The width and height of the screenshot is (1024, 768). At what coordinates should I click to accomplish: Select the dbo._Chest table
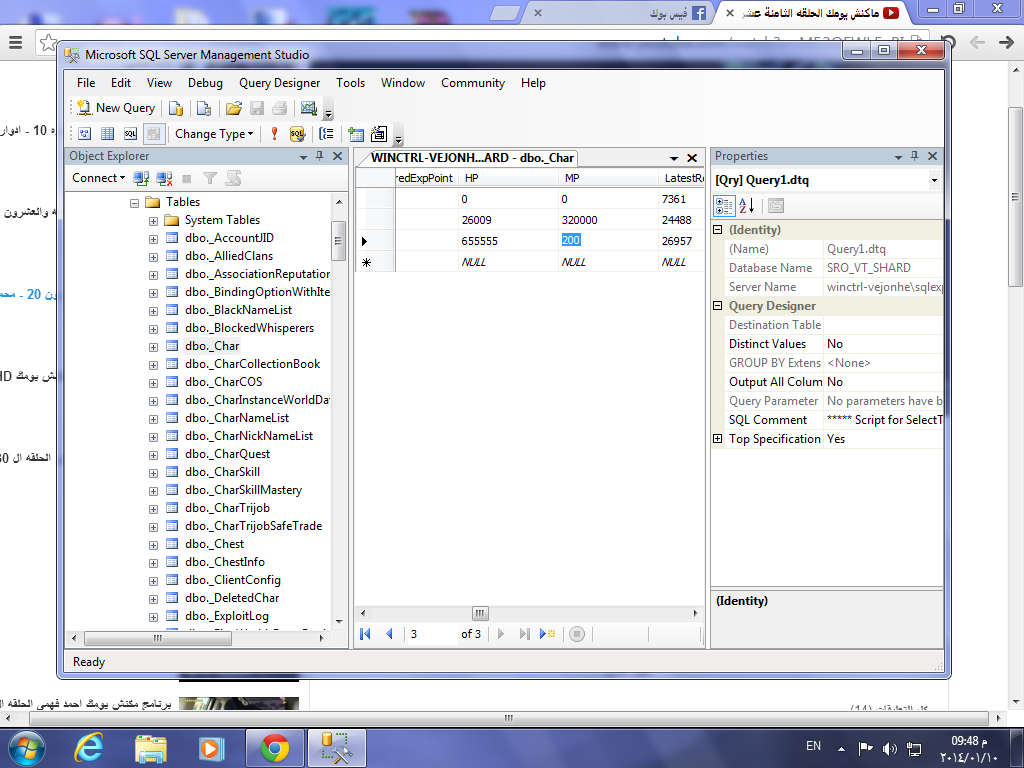pos(214,543)
